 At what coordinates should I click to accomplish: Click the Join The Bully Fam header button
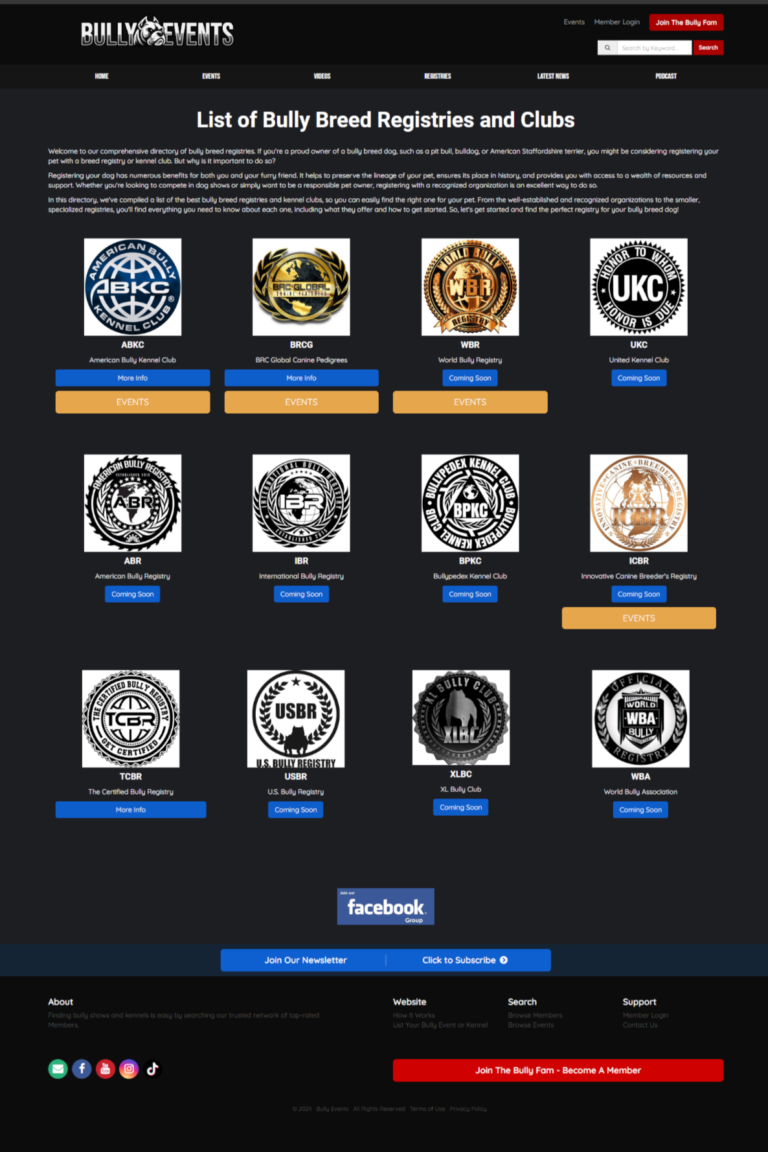pos(686,22)
